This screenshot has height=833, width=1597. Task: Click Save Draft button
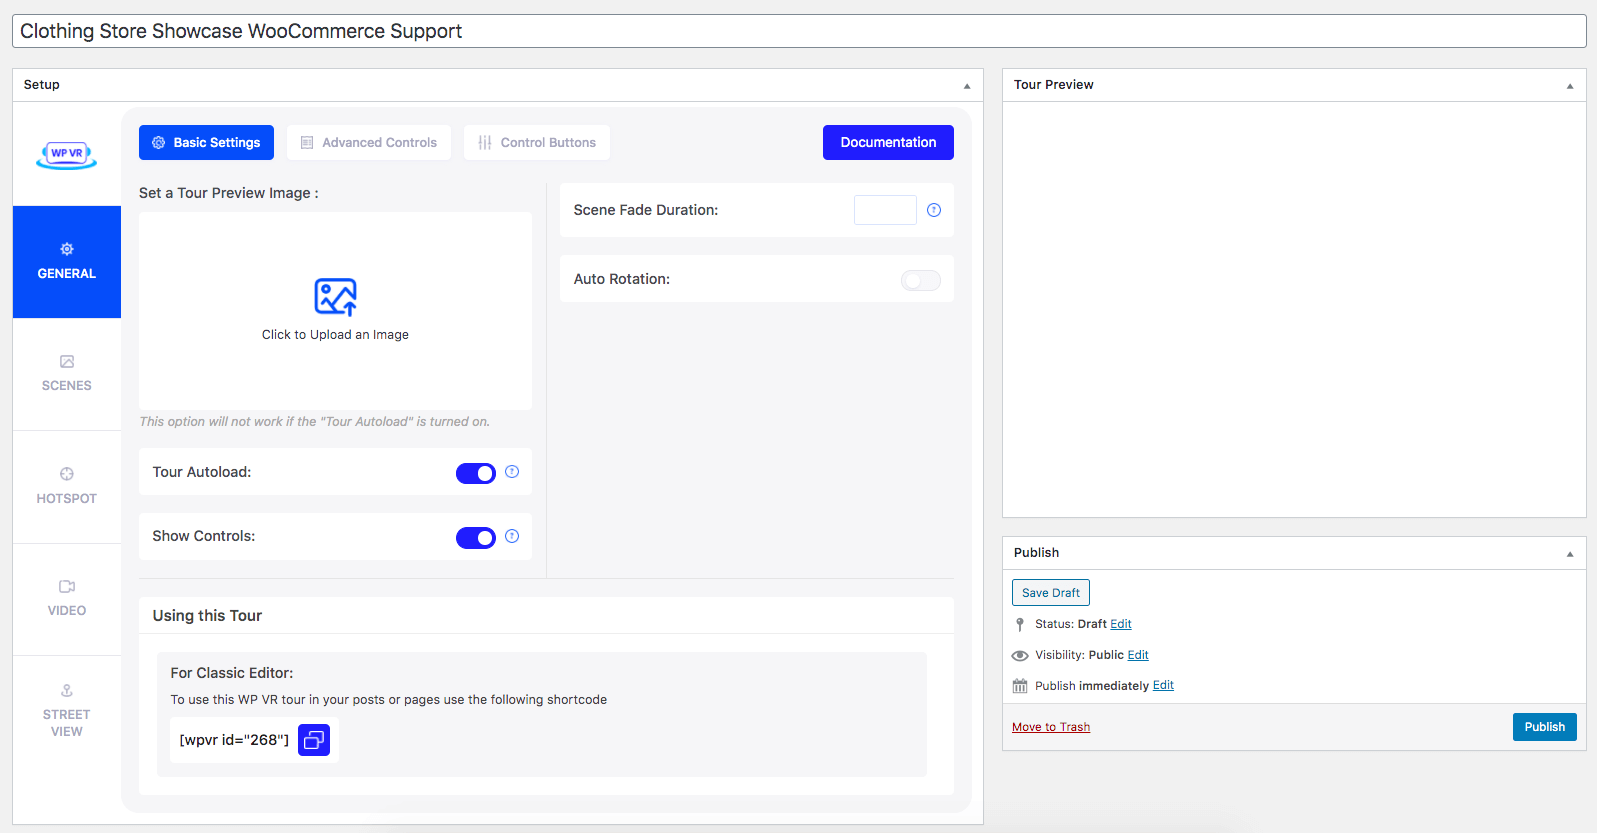coord(1051,593)
